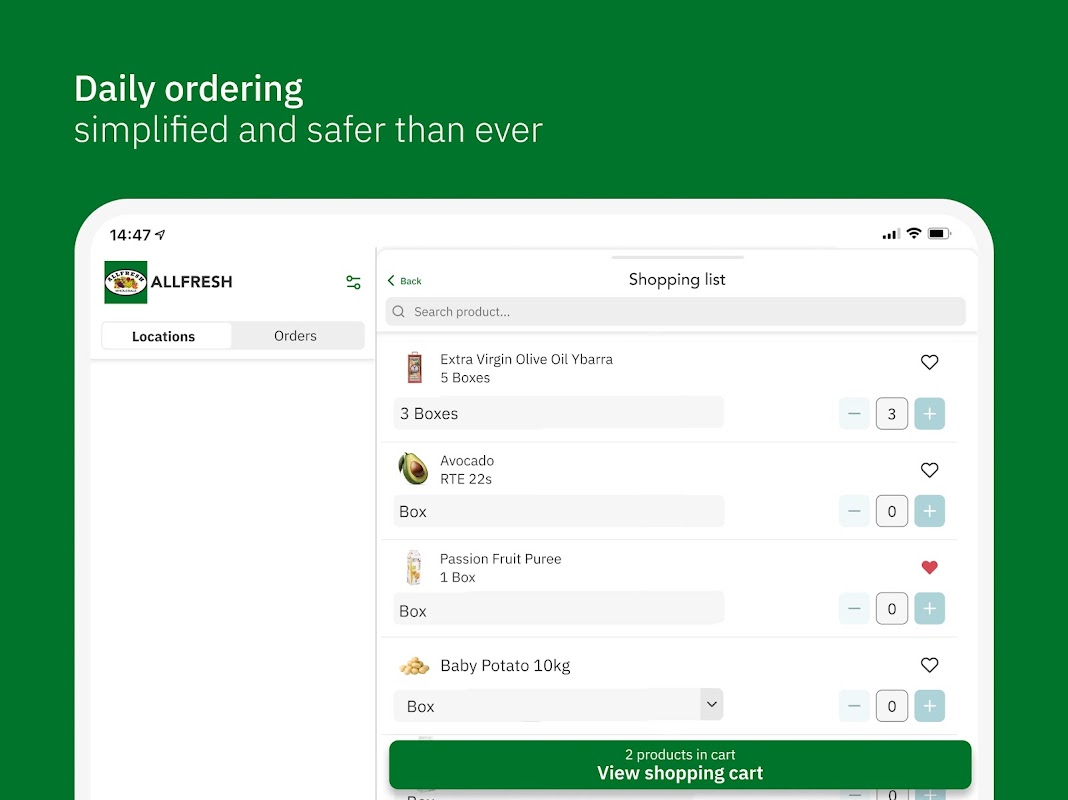This screenshot has width=1068, height=800.
Task: Tap the passion fruit puree carton thumbnail
Action: (x=413, y=567)
